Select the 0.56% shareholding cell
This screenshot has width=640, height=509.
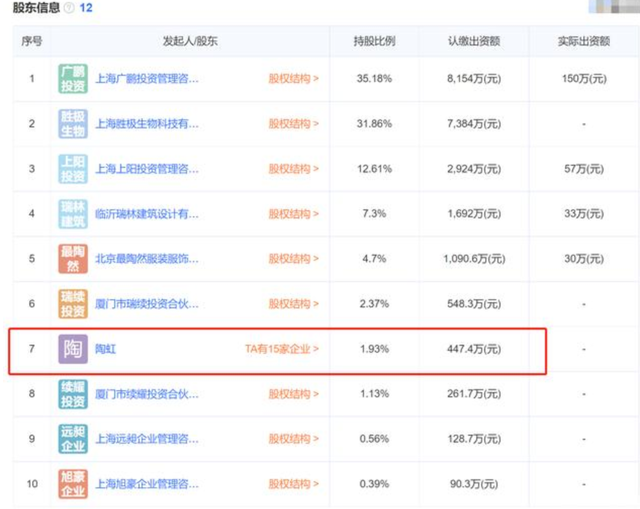tap(374, 439)
